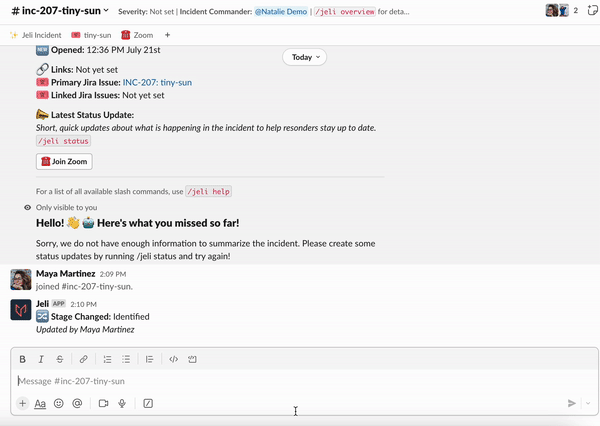The height and width of the screenshot is (426, 600).
Task: Focus the Message #inc-207-tiny-sun input
Action: coord(304,381)
